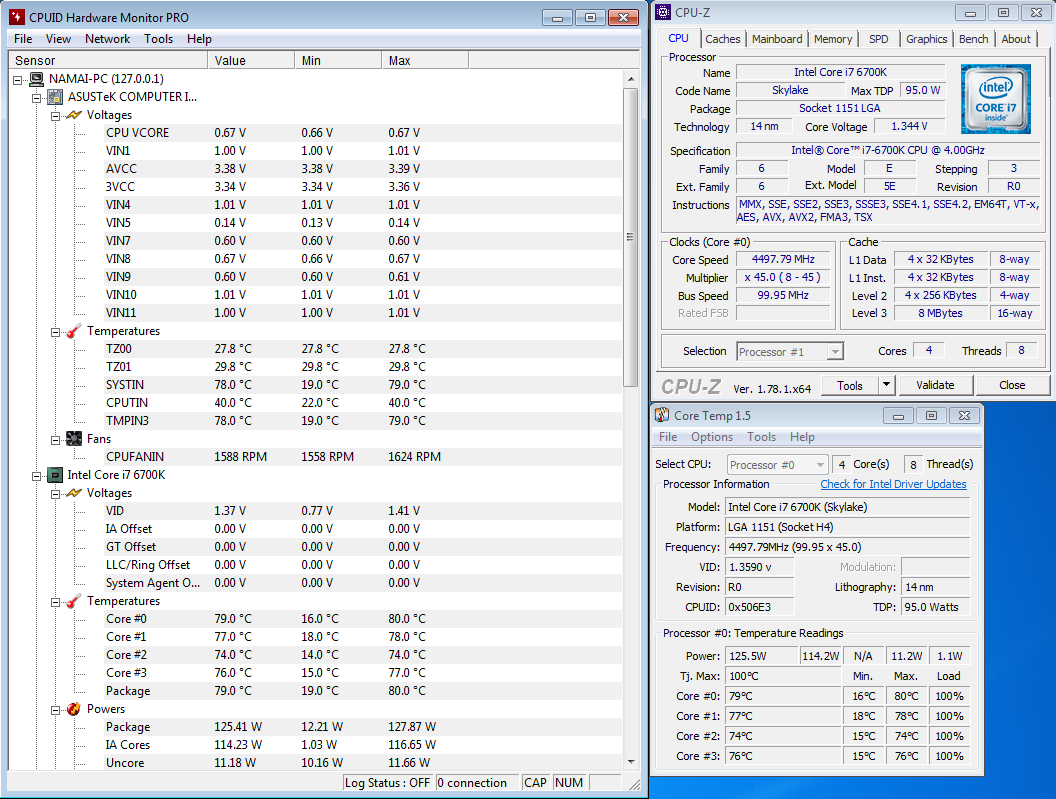
Task: Click the HWMonitor scrollbar up arrow
Action: pyautogui.click(x=631, y=79)
